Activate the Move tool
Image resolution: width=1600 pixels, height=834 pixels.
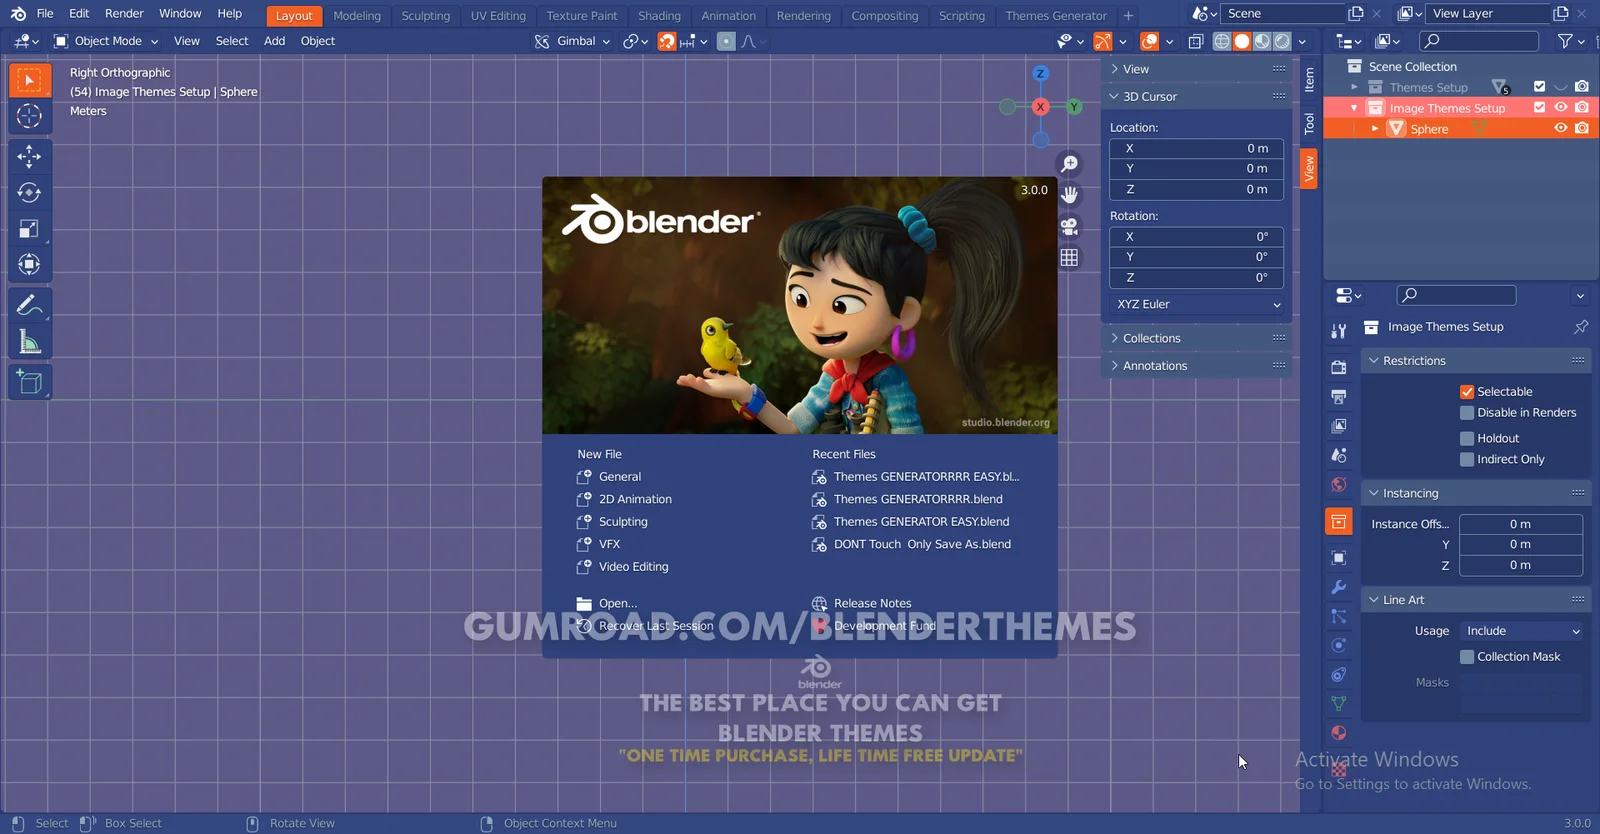[29, 156]
